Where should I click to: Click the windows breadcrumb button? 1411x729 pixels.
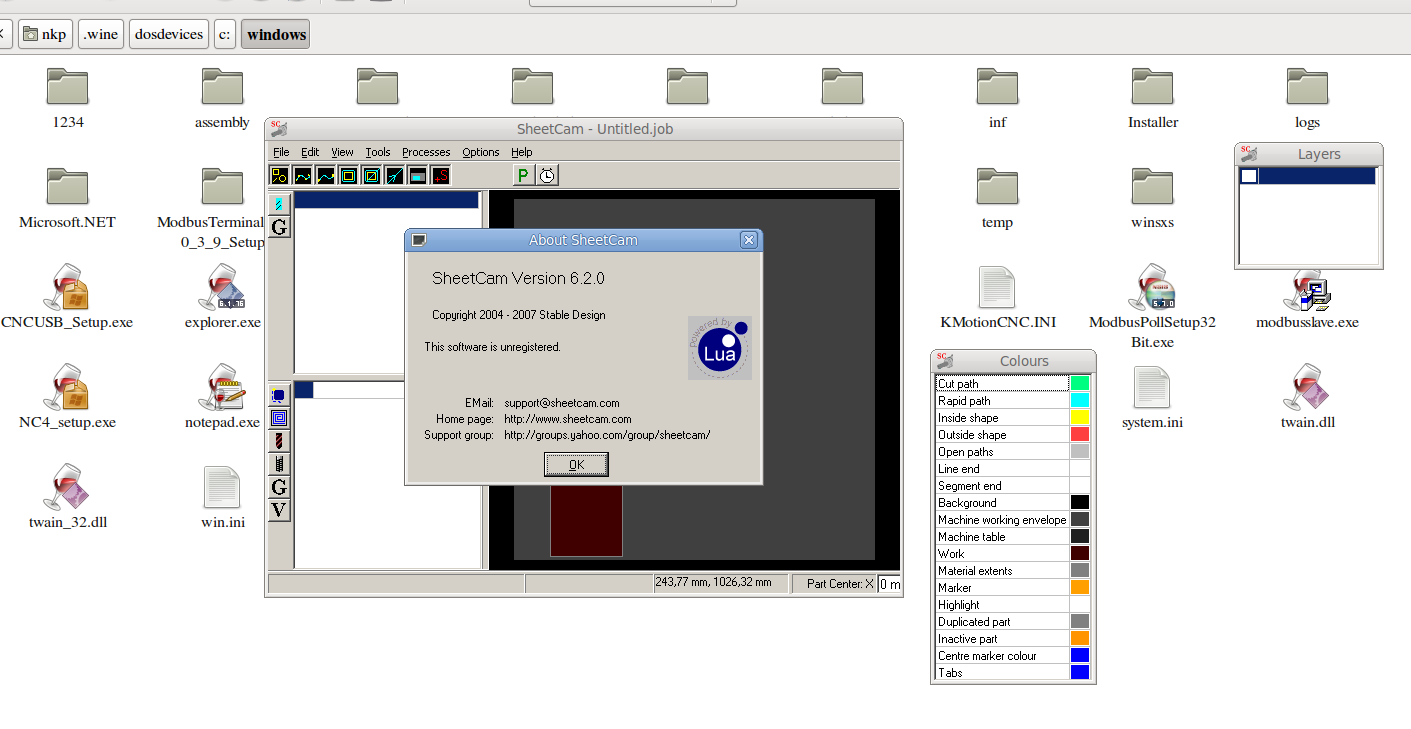276,34
